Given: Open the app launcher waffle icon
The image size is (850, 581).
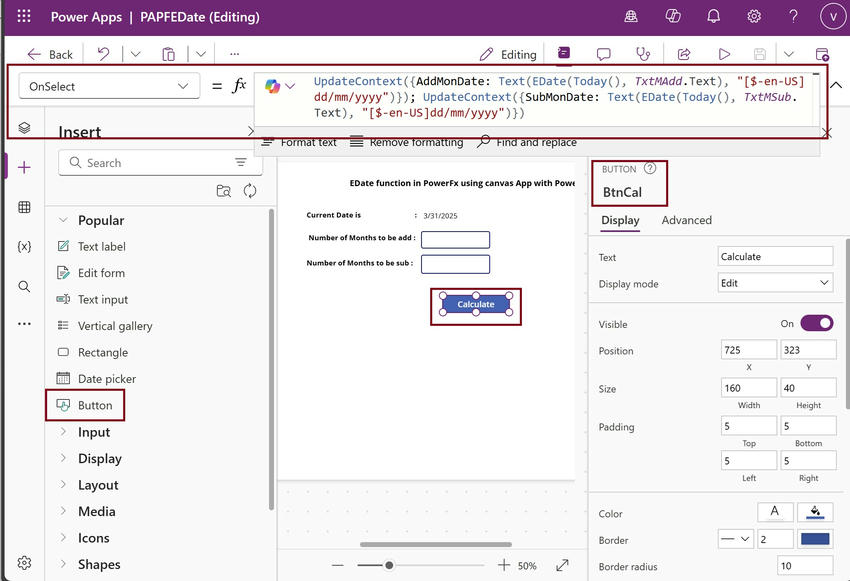Looking at the screenshot, I should [24, 16].
